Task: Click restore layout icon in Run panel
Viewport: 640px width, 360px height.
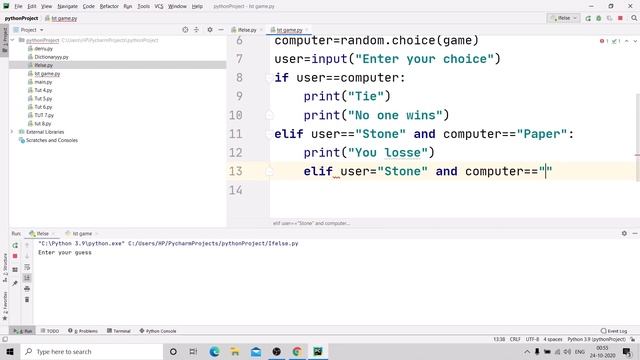Action: click(x=15, y=270)
